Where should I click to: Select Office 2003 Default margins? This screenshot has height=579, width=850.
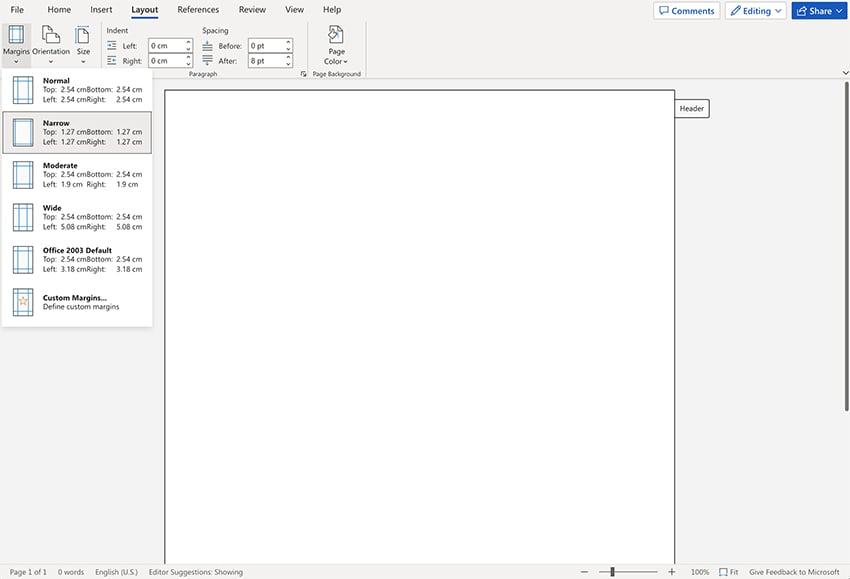(x=77, y=259)
